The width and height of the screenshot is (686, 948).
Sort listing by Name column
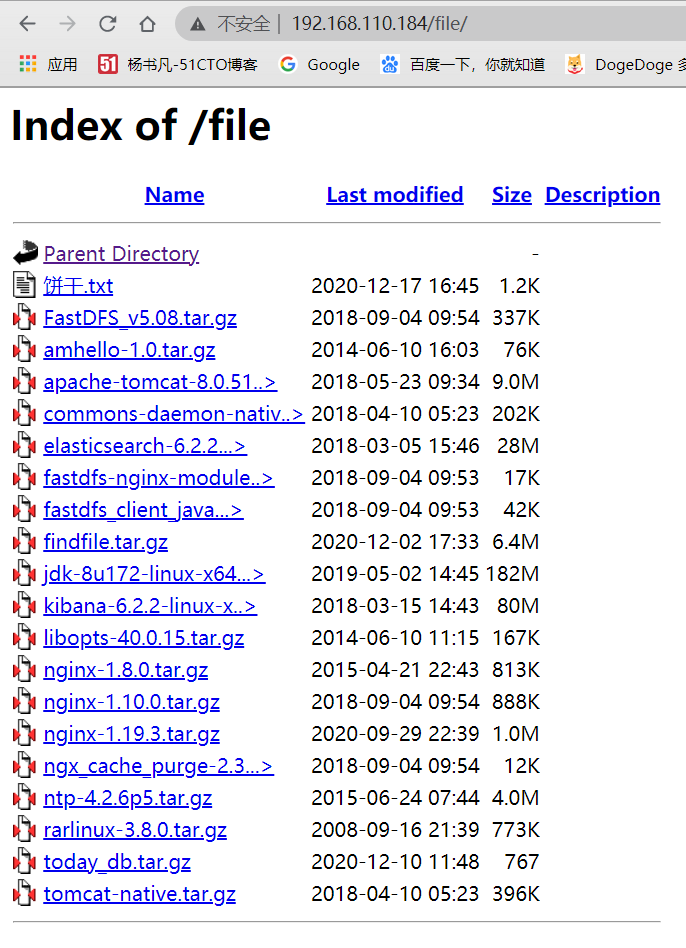pos(174,195)
